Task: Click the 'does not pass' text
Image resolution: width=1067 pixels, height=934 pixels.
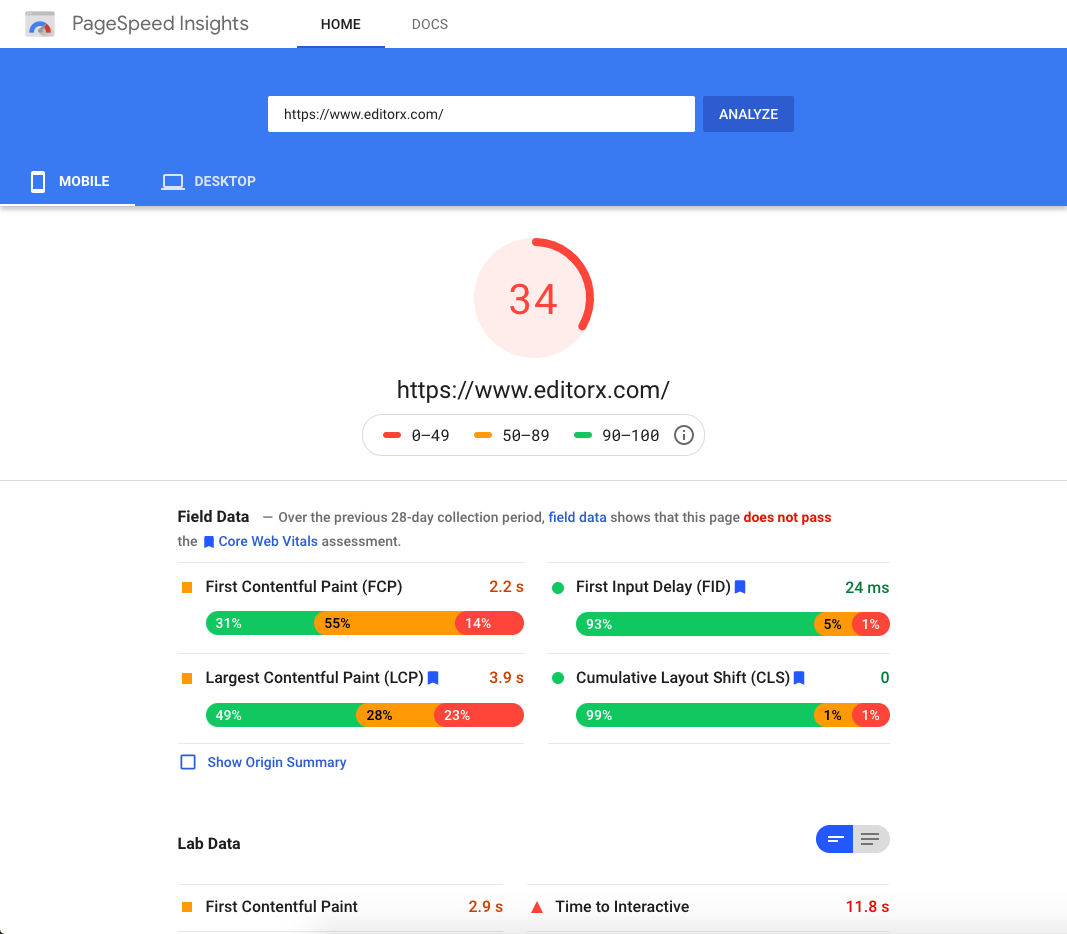Action: point(787,517)
